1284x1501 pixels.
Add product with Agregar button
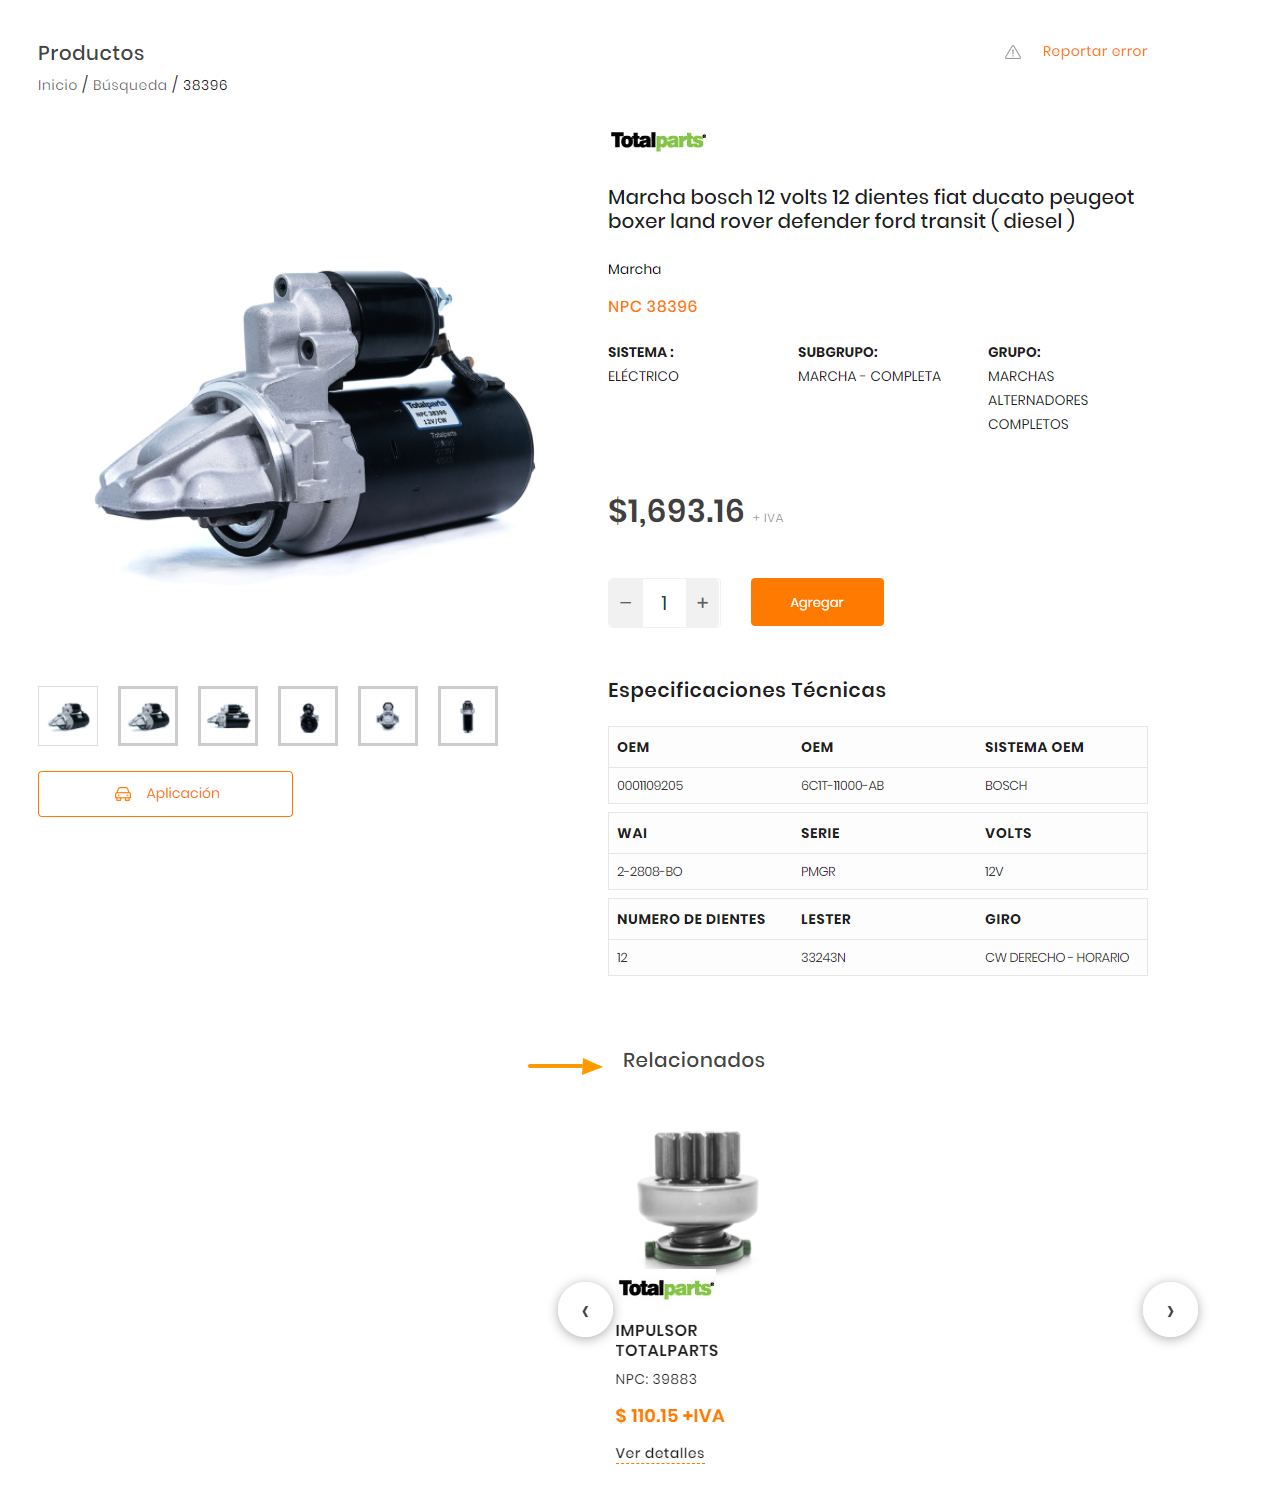tap(817, 602)
